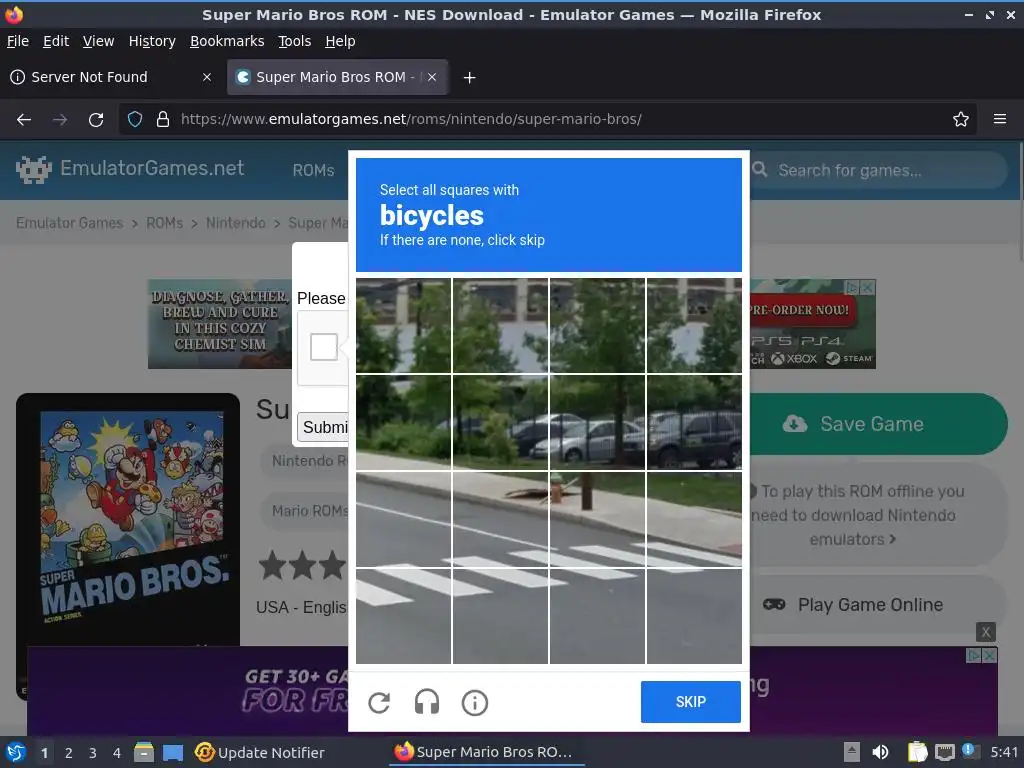1024x768 pixels.
Task: Open the File menu
Action: pos(18,41)
